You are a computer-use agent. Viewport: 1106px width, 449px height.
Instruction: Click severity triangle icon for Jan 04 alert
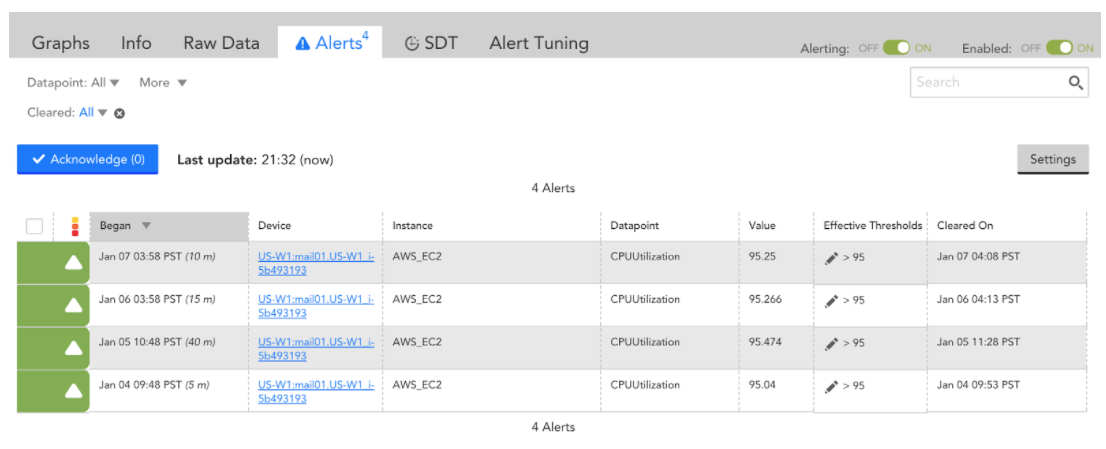coord(73,391)
